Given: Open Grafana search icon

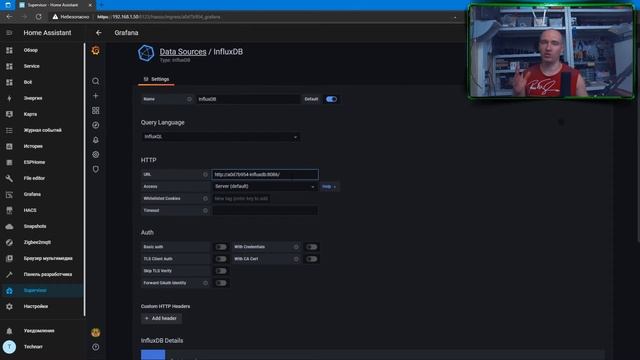Looking at the screenshot, I should click(96, 81).
